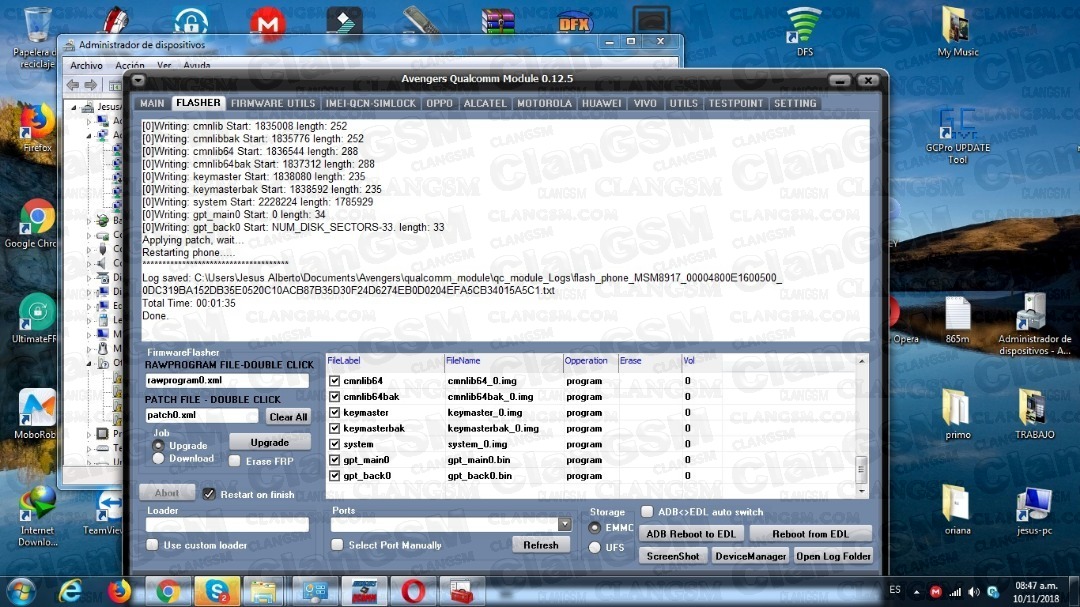1080x607 pixels.
Task: Click ADB Reboot to EDL button
Action: pyautogui.click(x=691, y=534)
